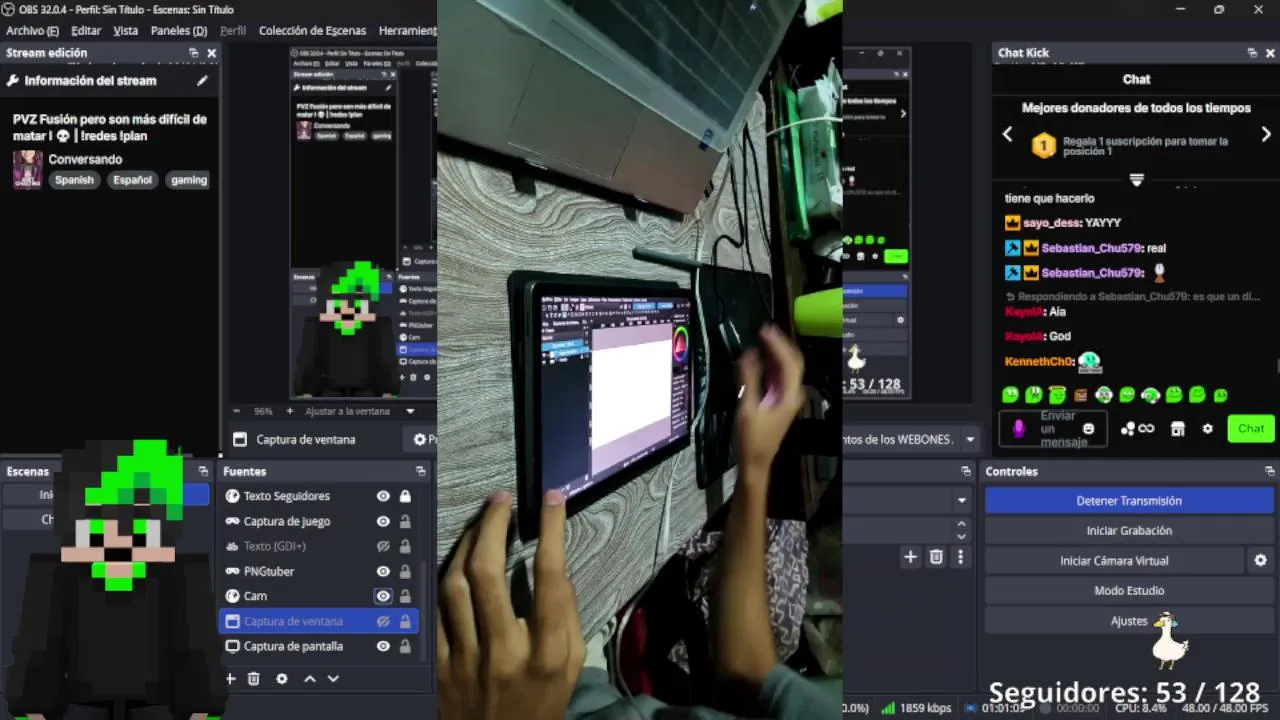Open the chat shop icon

coord(1178,429)
